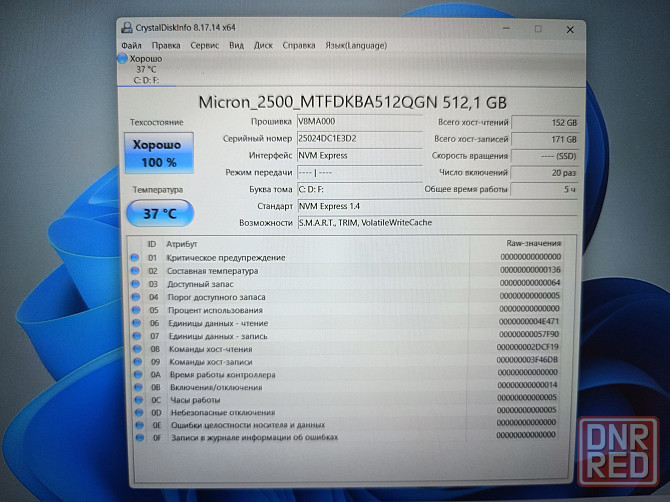Click the ID column header
670x502 pixels.
pos(152,244)
